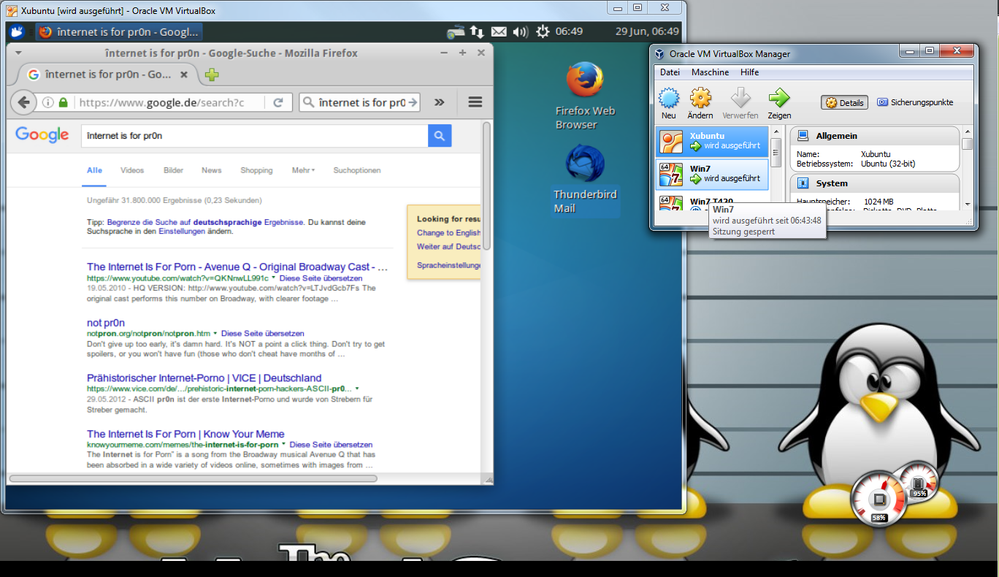Open the network connection arrows indicator
Screen dimensions: 999x577
pos(477,31)
